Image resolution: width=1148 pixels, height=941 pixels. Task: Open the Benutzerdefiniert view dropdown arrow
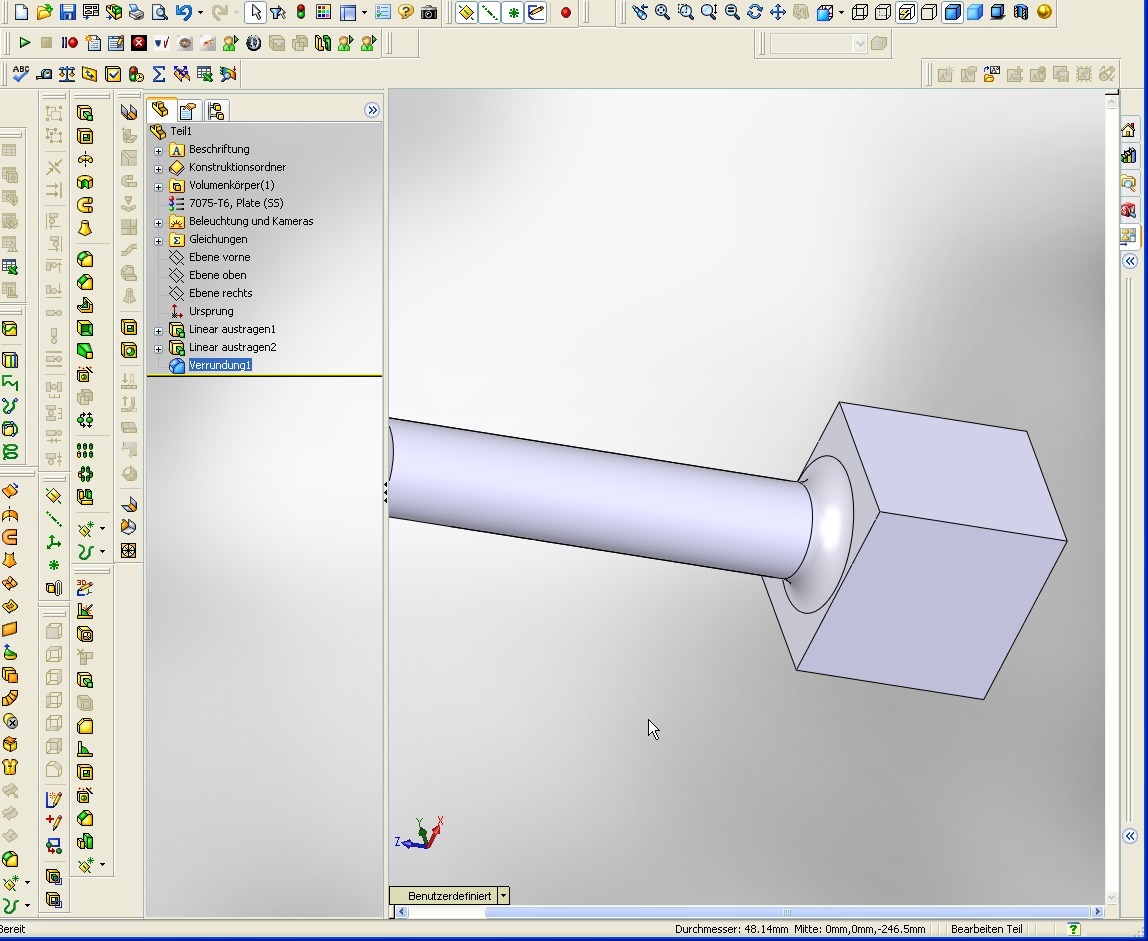503,896
